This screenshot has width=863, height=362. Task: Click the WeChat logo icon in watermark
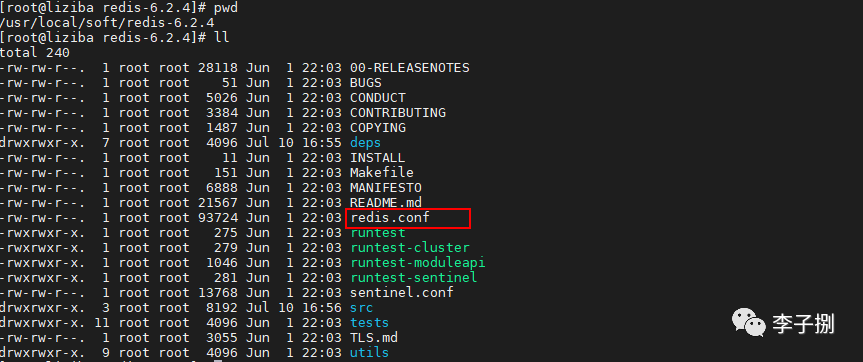pyautogui.click(x=748, y=323)
